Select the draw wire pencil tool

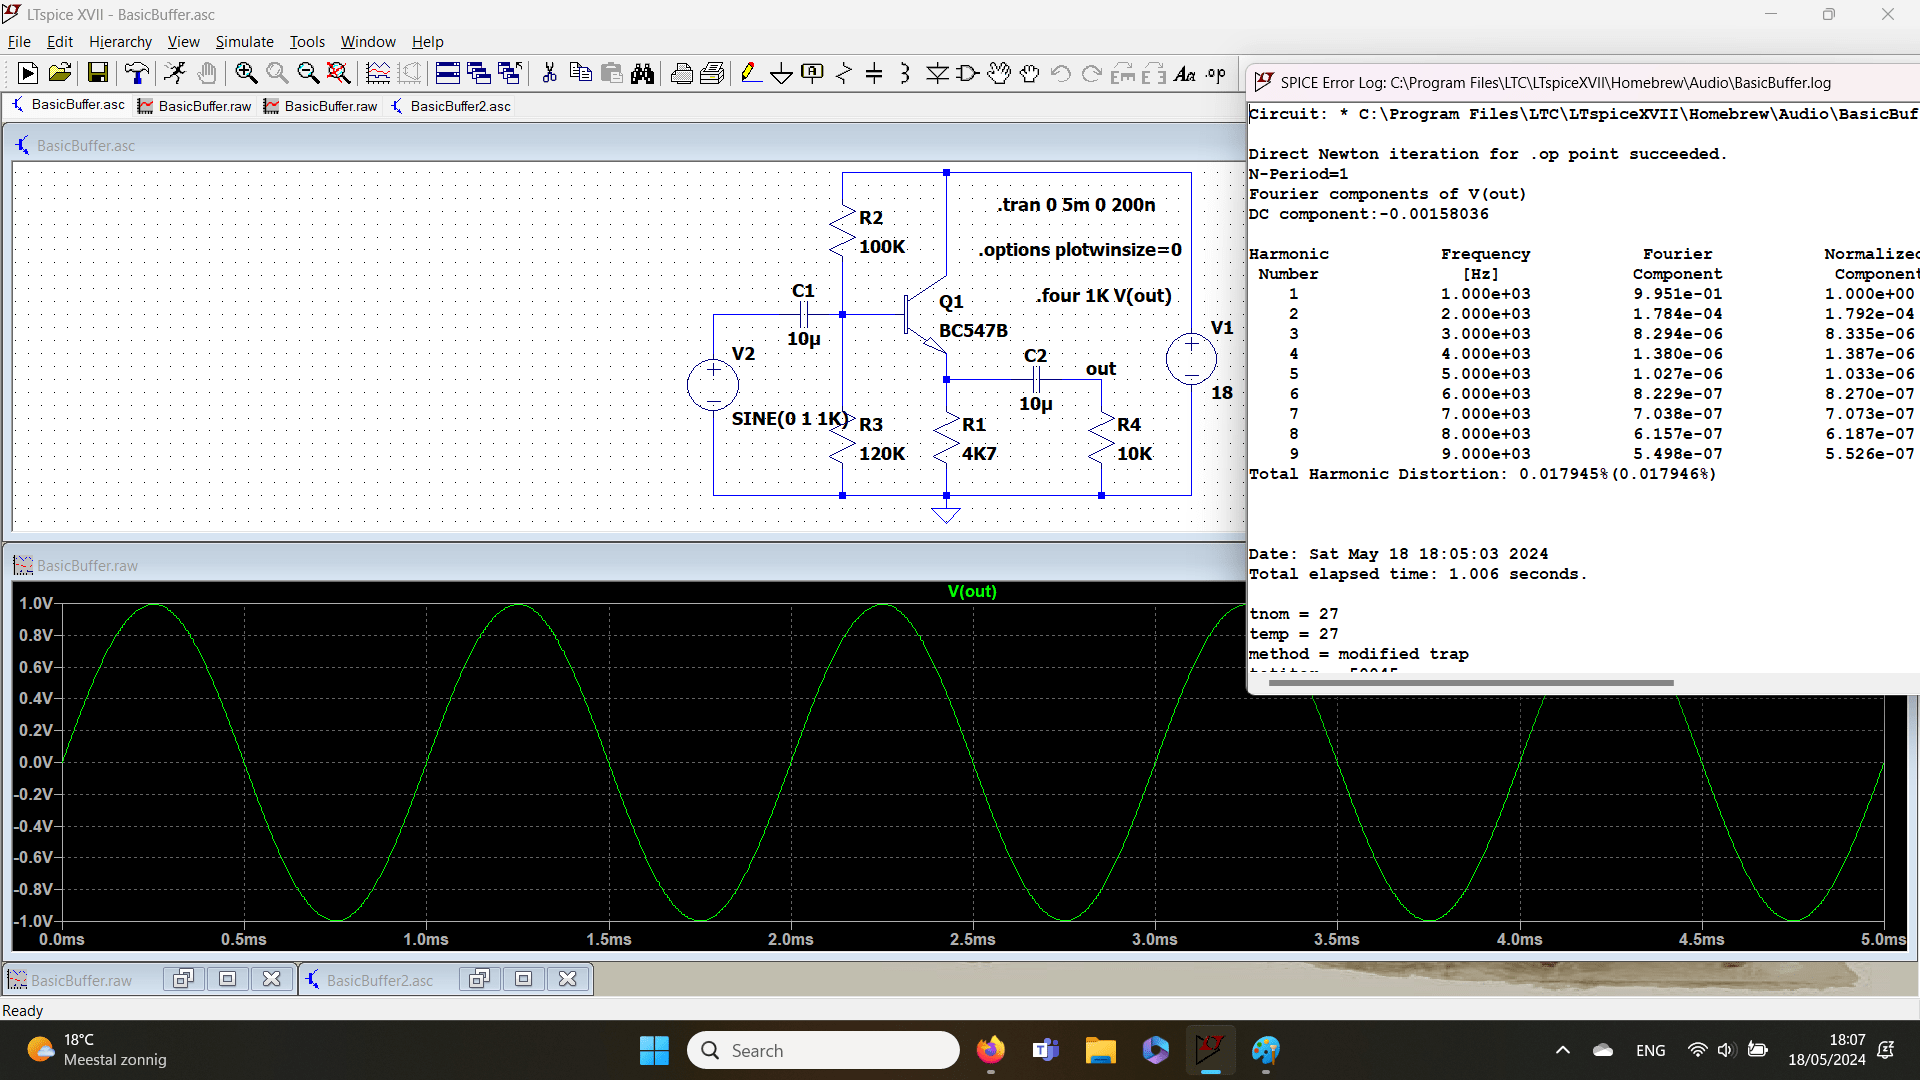[x=751, y=73]
